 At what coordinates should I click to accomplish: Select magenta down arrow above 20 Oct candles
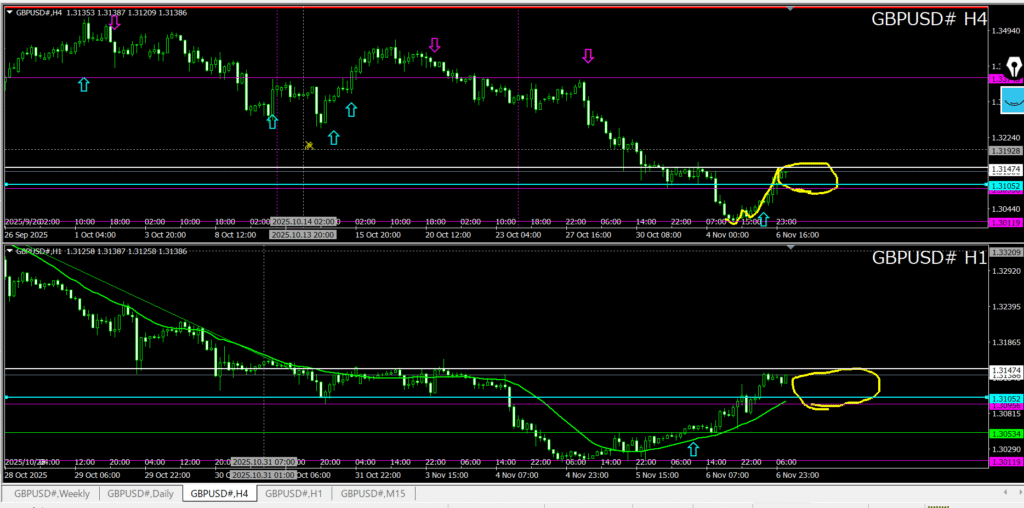pos(434,45)
